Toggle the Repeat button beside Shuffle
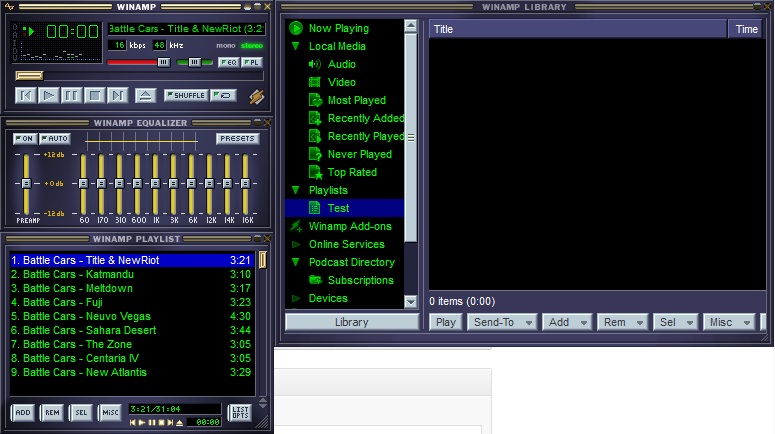The width and height of the screenshot is (775, 434). [223, 95]
